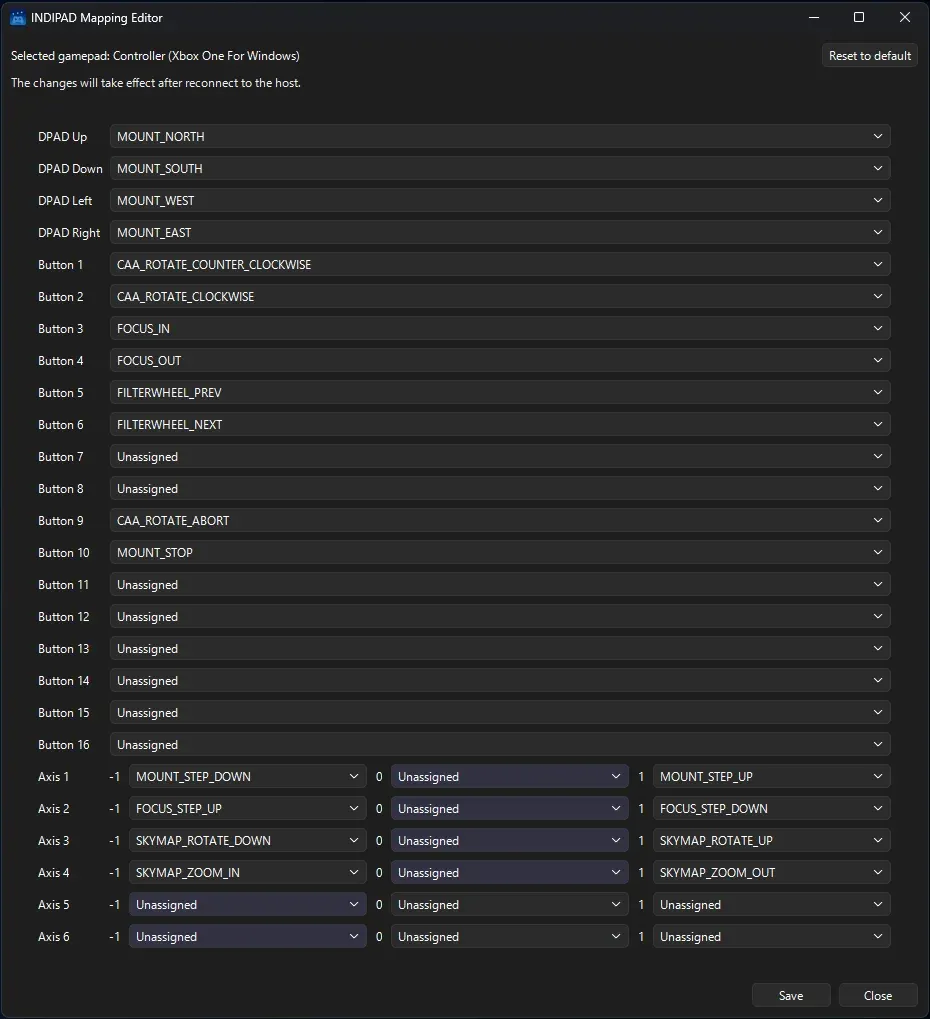Image resolution: width=930 pixels, height=1019 pixels.
Task: Expand the DPAD Left MOUNT_WEST combo box
Action: tap(500, 200)
